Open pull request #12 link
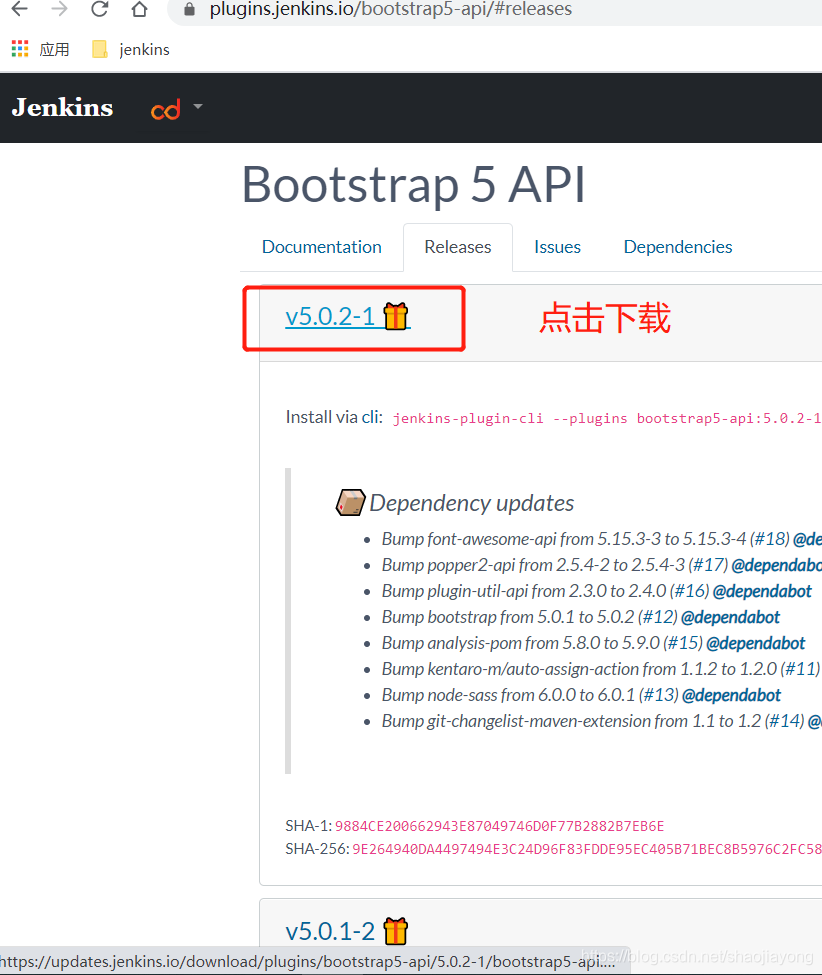 [x=658, y=617]
